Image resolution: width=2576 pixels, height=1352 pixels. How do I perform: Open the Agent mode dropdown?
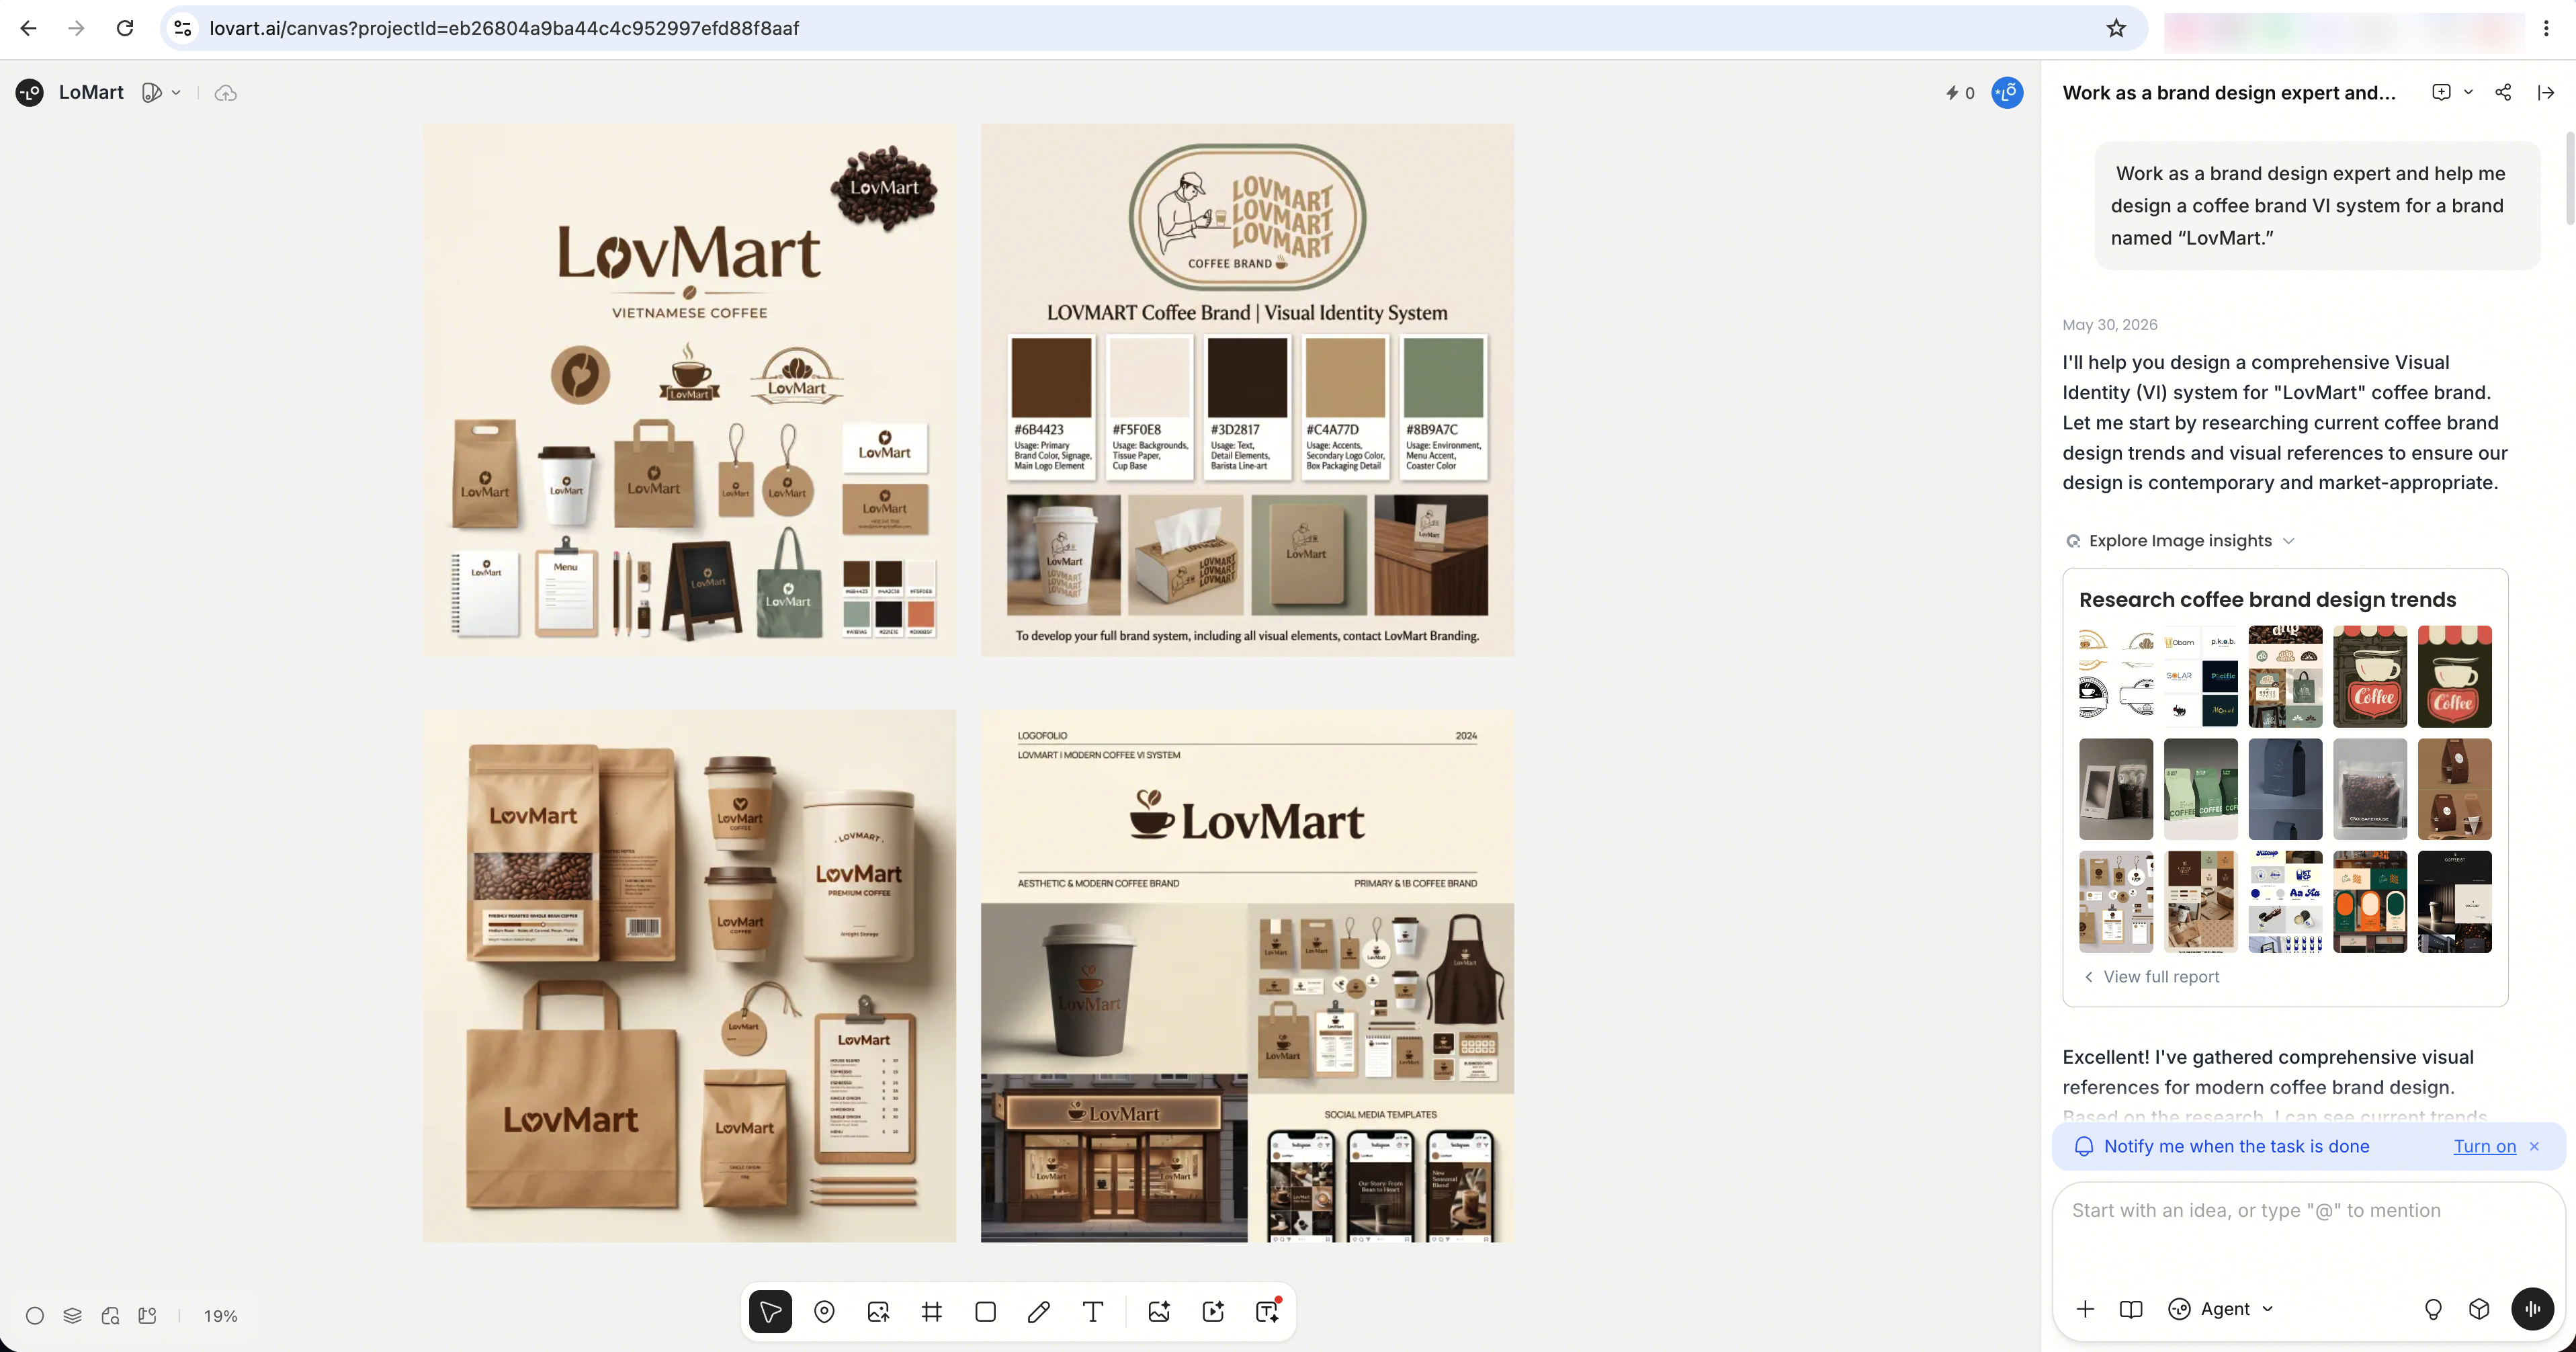tap(2222, 1309)
